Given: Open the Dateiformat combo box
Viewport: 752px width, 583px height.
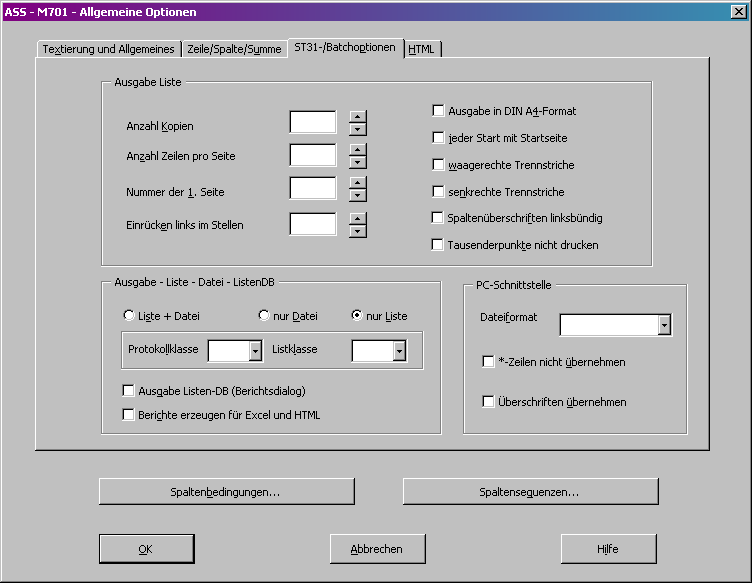Looking at the screenshot, I should [x=664, y=325].
